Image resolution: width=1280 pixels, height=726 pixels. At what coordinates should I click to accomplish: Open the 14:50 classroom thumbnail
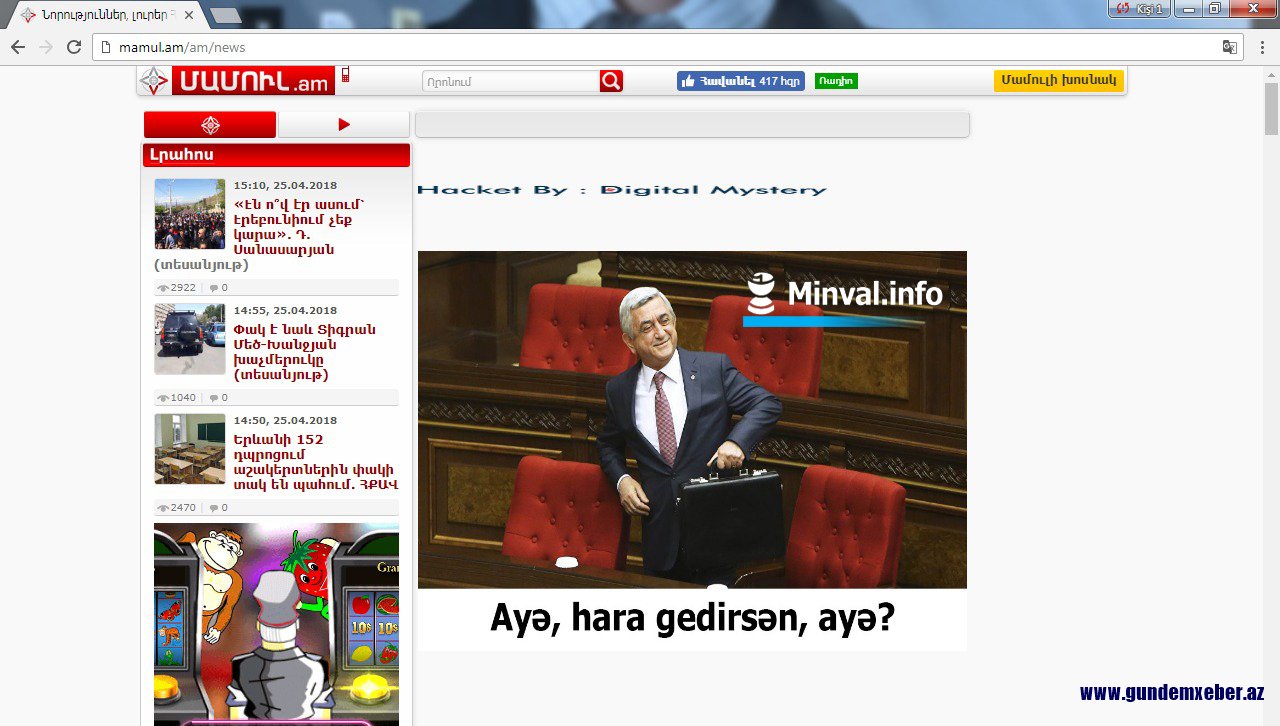(190, 449)
